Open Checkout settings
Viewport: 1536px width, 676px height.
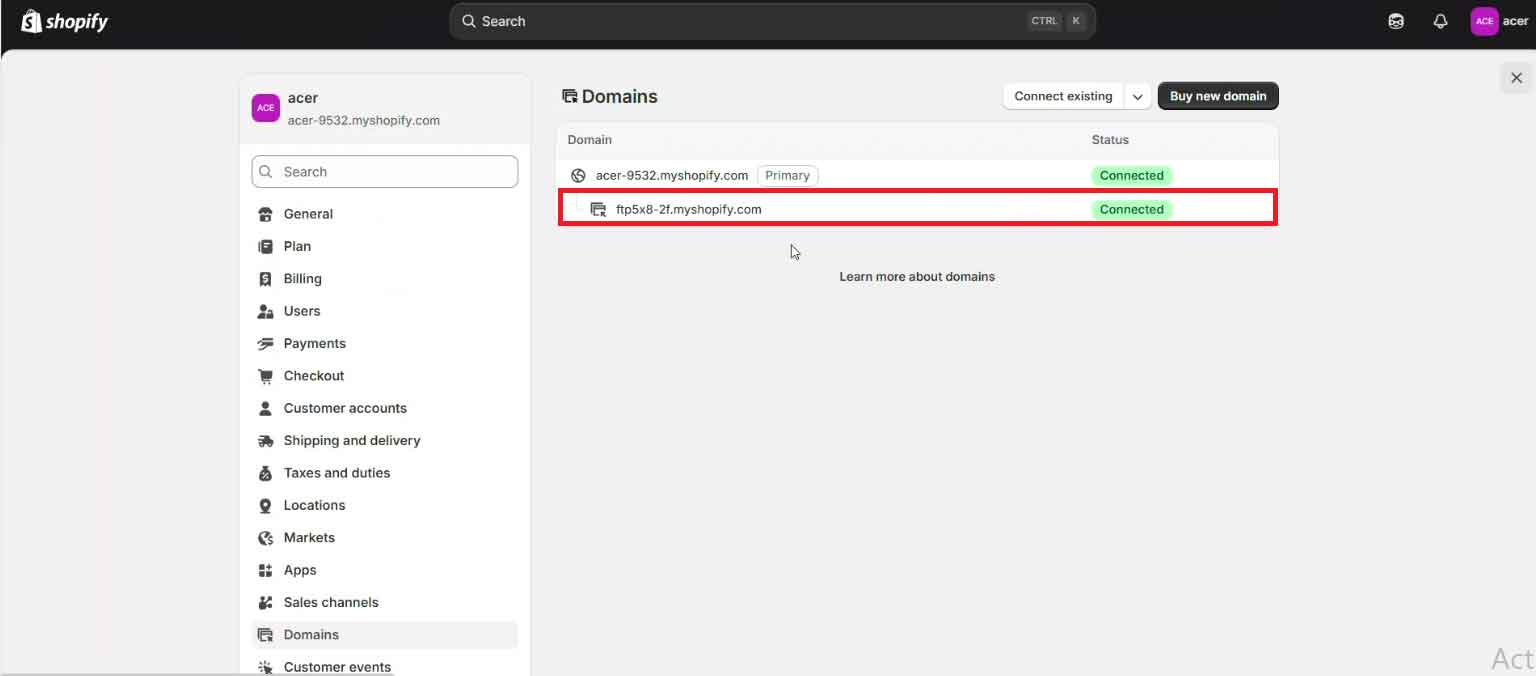(x=385, y=376)
